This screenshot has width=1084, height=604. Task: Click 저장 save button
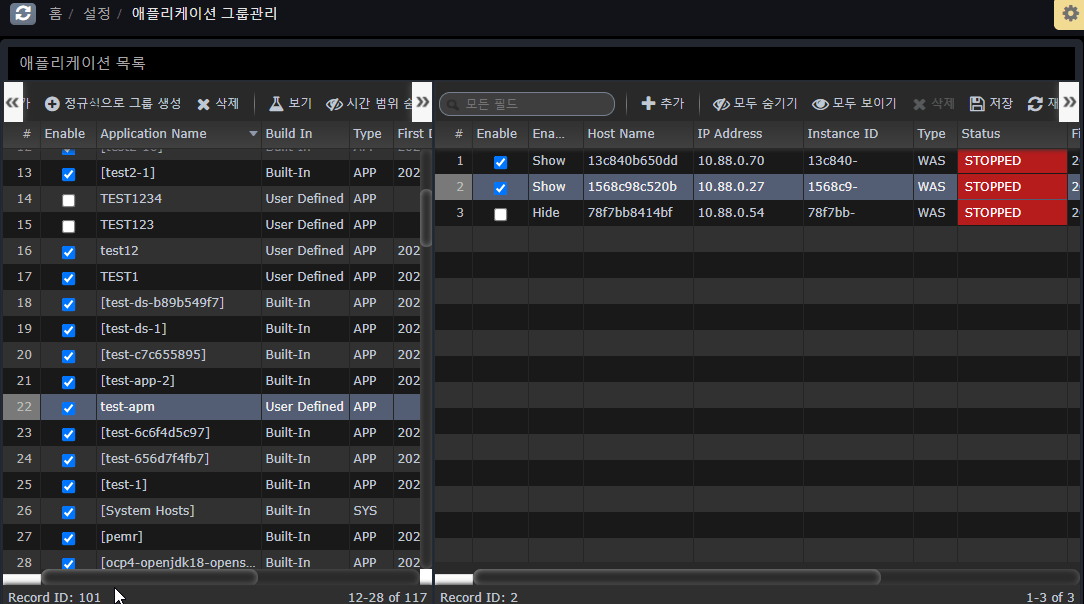(991, 104)
